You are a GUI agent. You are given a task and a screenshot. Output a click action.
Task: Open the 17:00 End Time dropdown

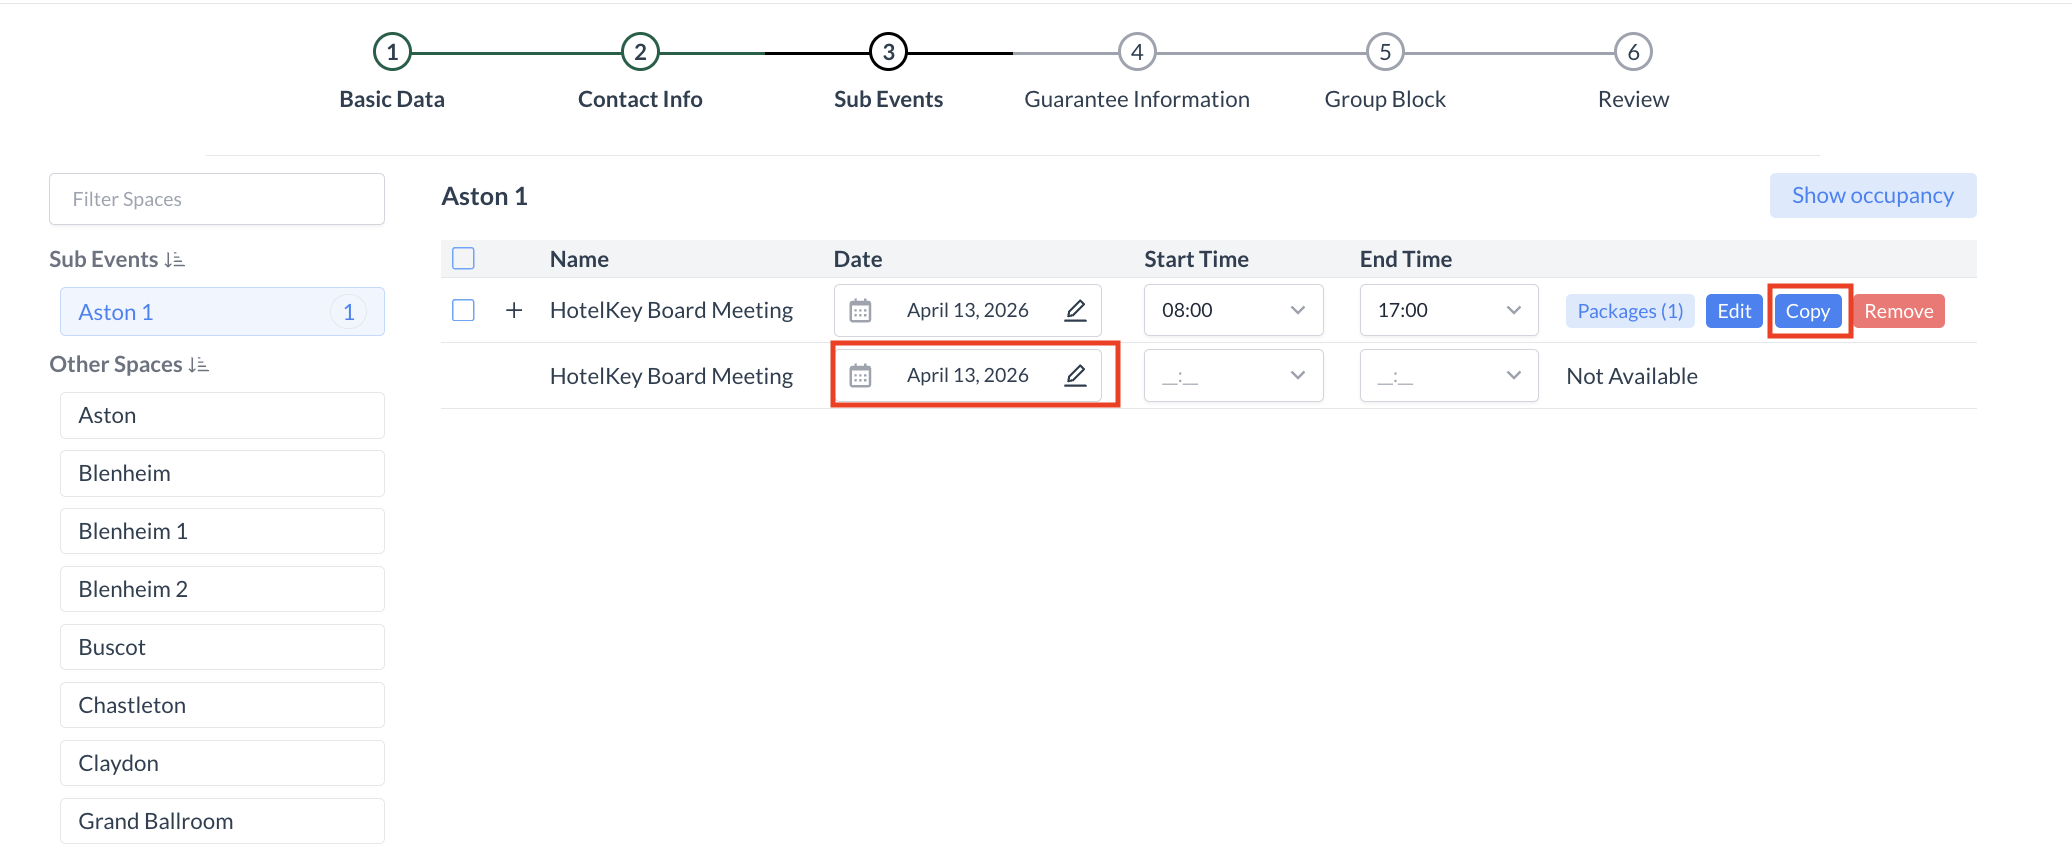pos(1448,311)
